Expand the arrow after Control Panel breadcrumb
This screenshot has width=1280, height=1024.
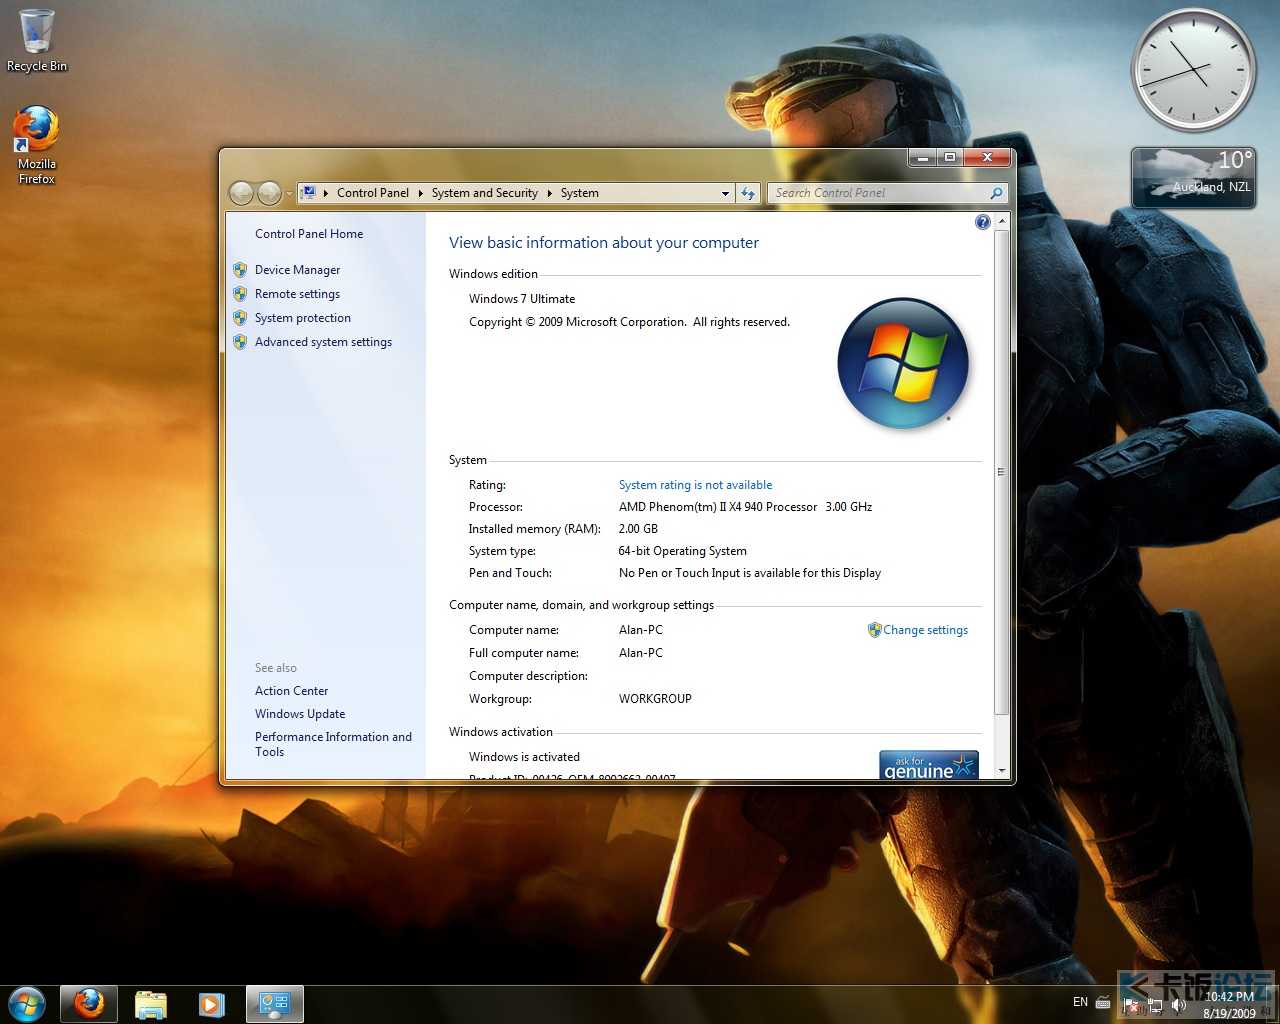point(421,193)
